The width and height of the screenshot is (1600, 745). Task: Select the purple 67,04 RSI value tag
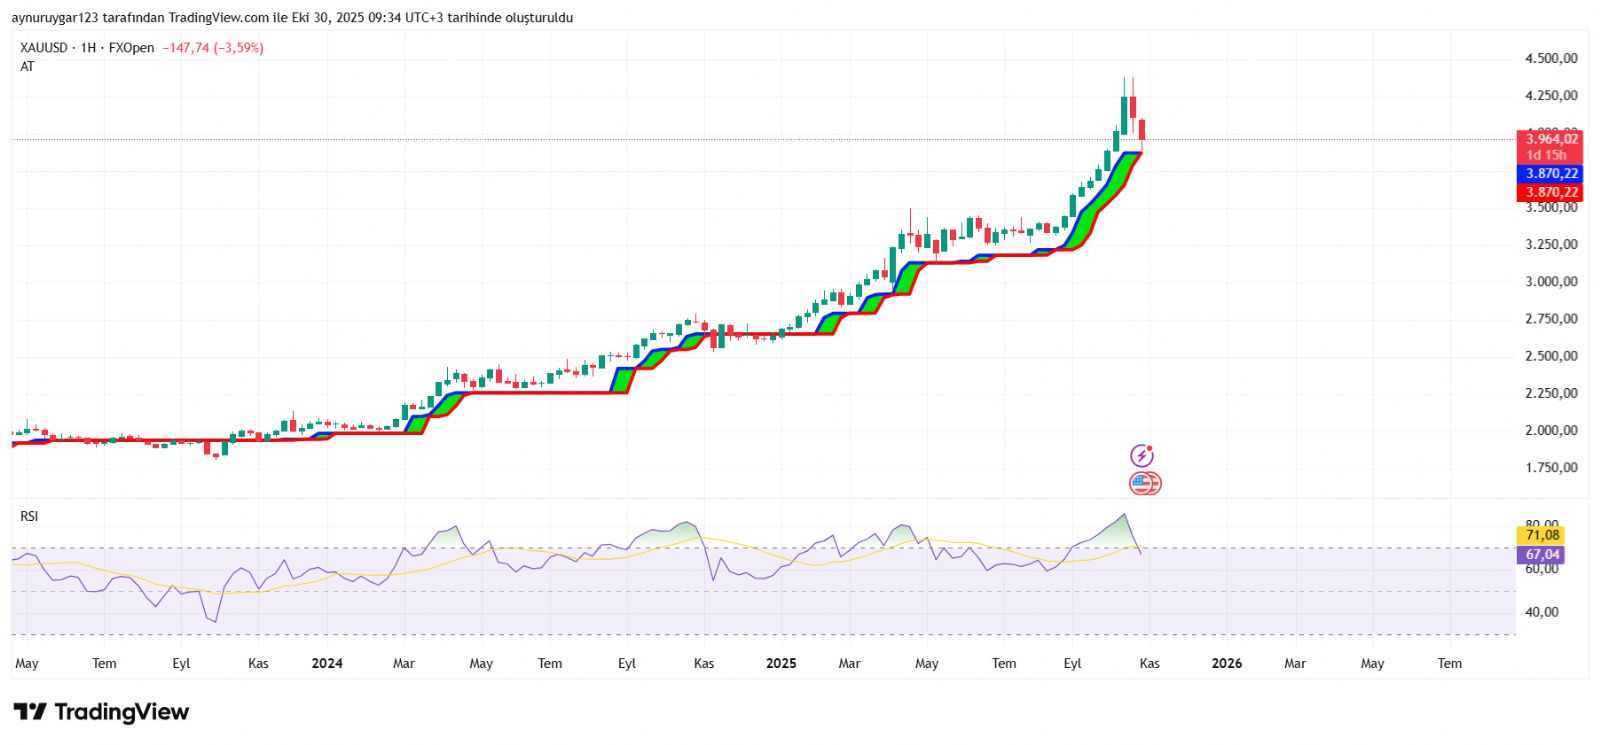tap(1542, 554)
